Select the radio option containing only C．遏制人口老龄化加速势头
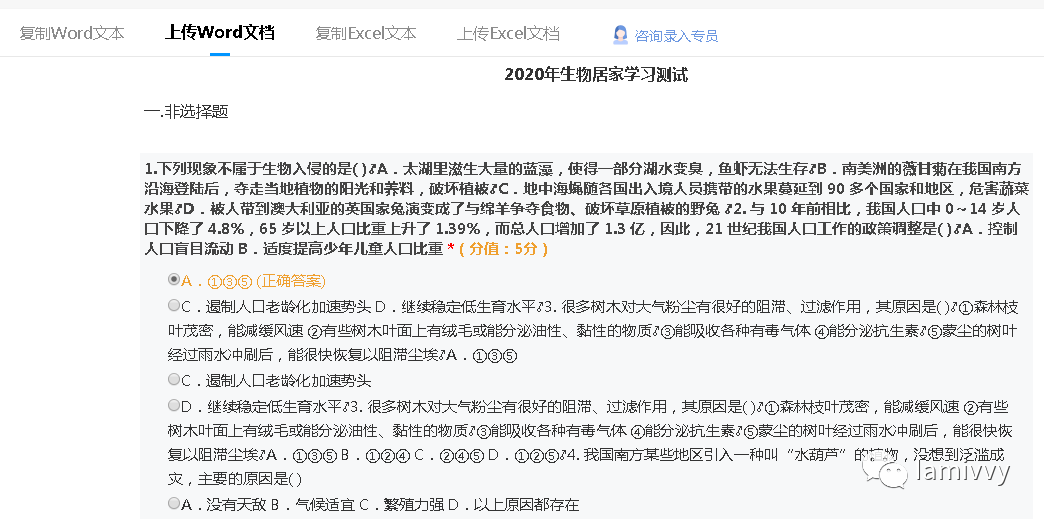Screen dimensions: 1044x519 click(x=174, y=380)
